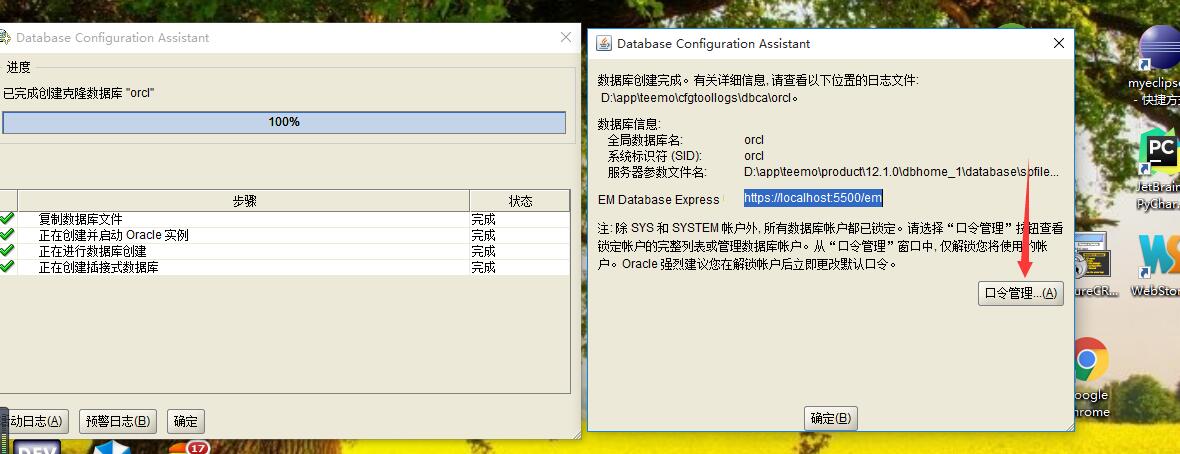Click the checkmark beside 正在创建插接式数据库
This screenshot has height=454, width=1180.
(8, 266)
